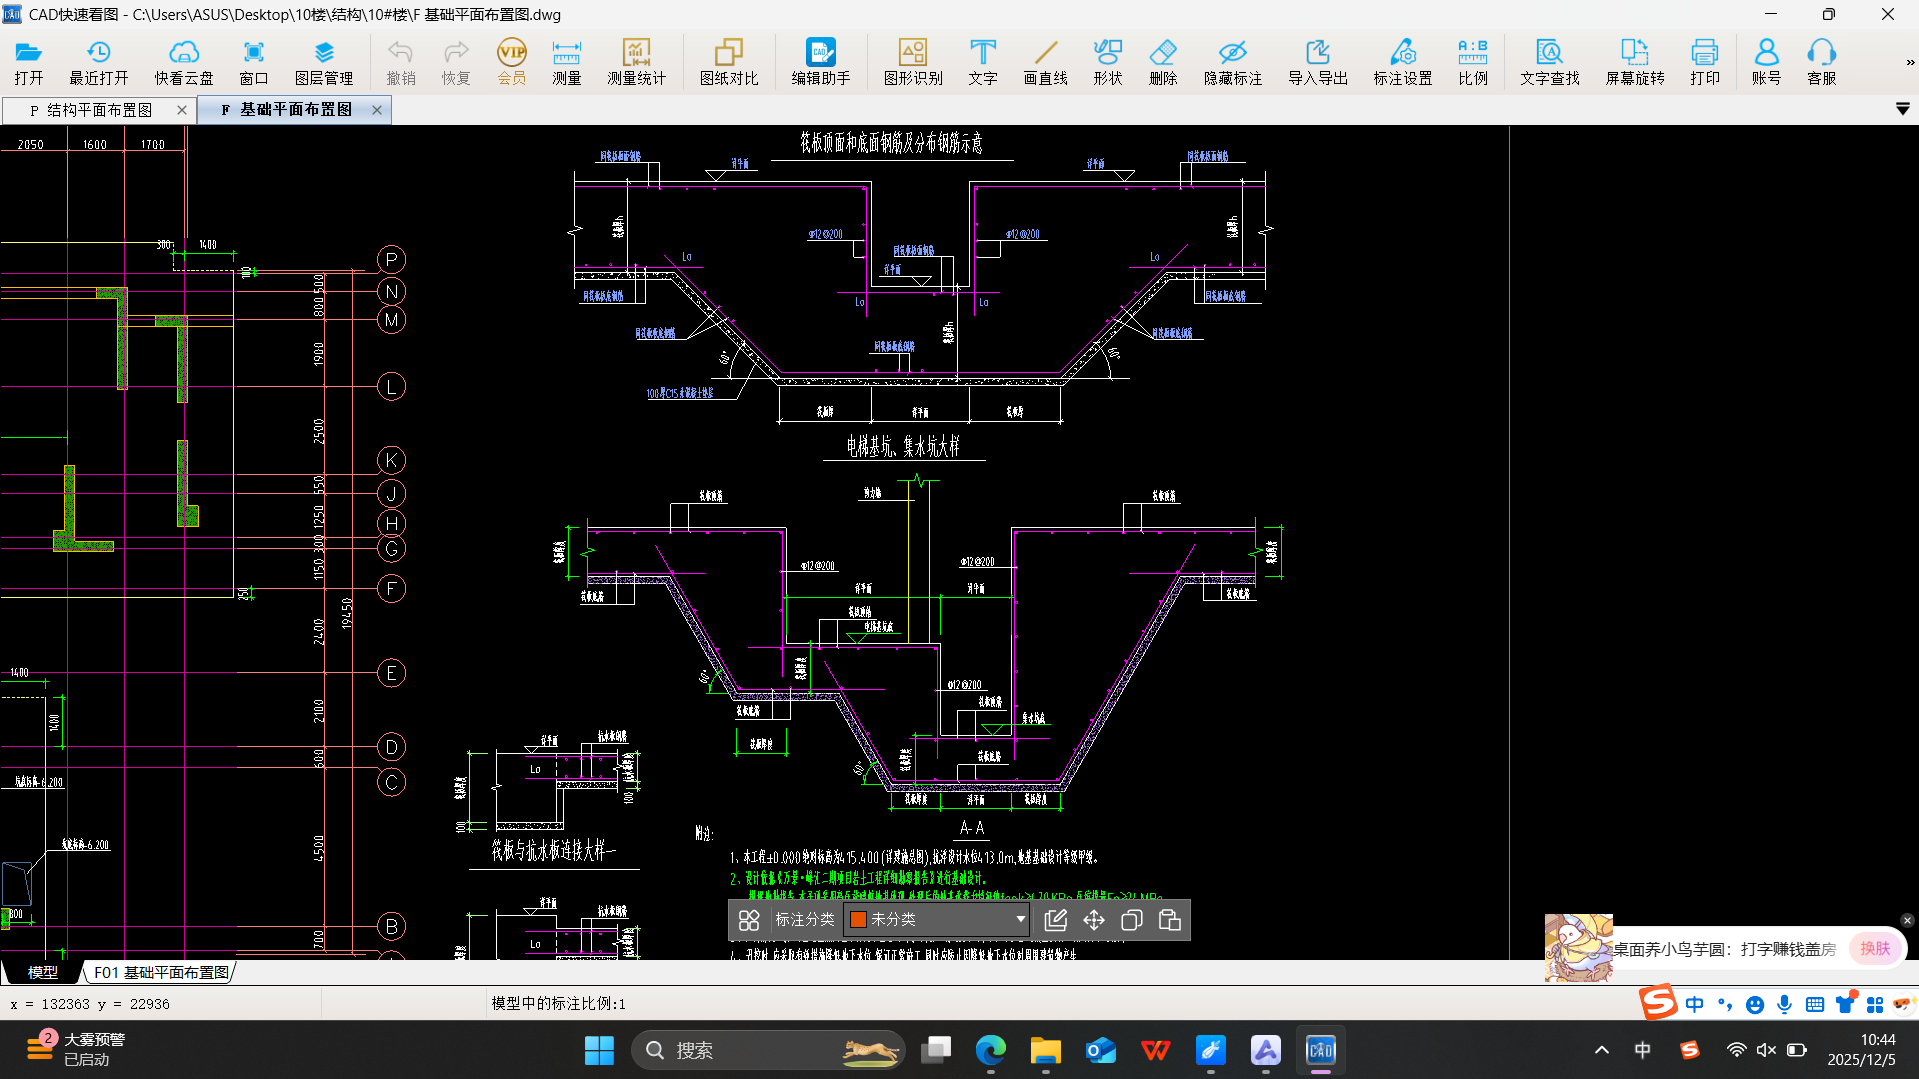Screen dimensions: 1919x1079
Task: Toggle the Sogou microphone voice input
Action: tap(1784, 1004)
